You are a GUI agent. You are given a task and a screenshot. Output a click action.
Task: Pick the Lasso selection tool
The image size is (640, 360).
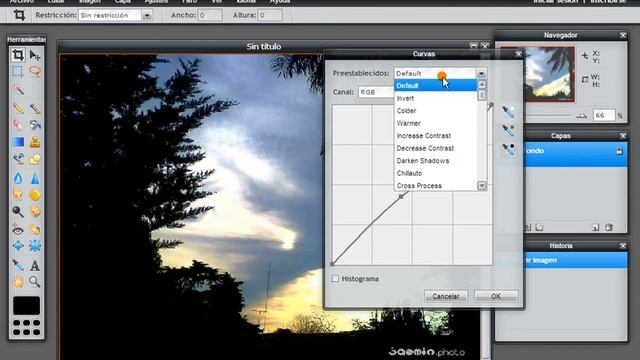tap(35, 71)
